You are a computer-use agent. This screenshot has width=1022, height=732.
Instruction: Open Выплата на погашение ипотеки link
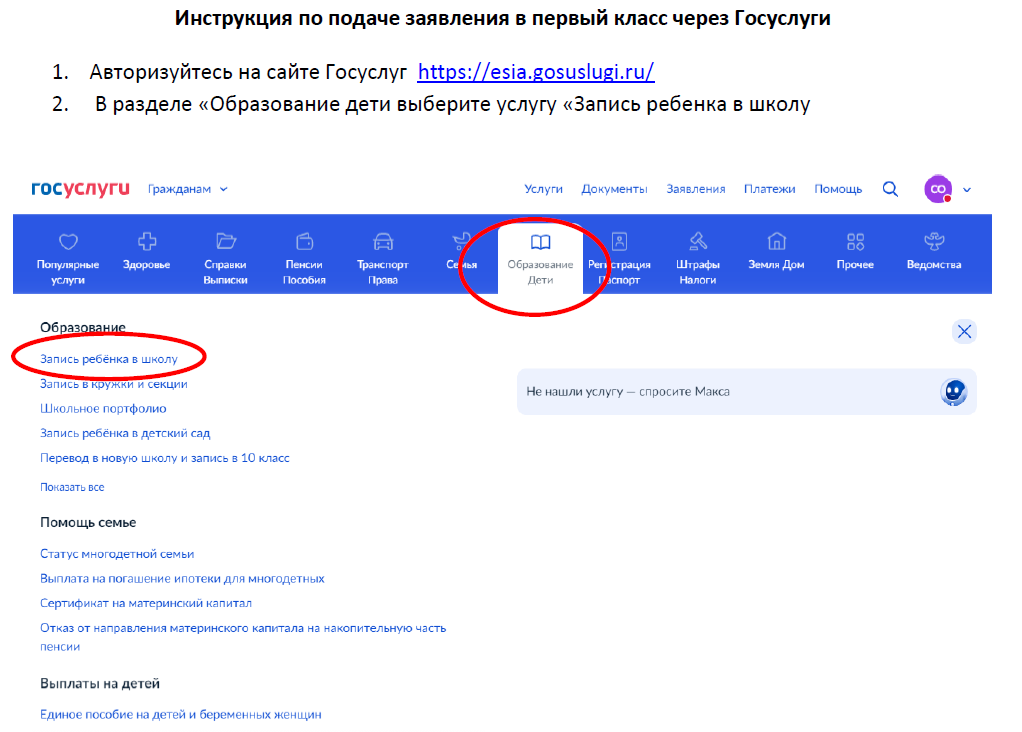point(182,579)
